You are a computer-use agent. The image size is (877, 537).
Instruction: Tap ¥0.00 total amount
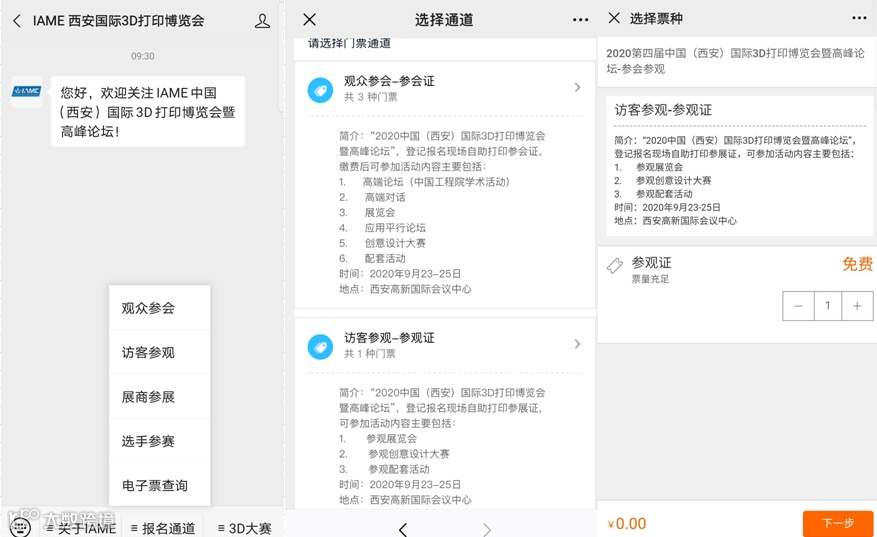[626, 524]
